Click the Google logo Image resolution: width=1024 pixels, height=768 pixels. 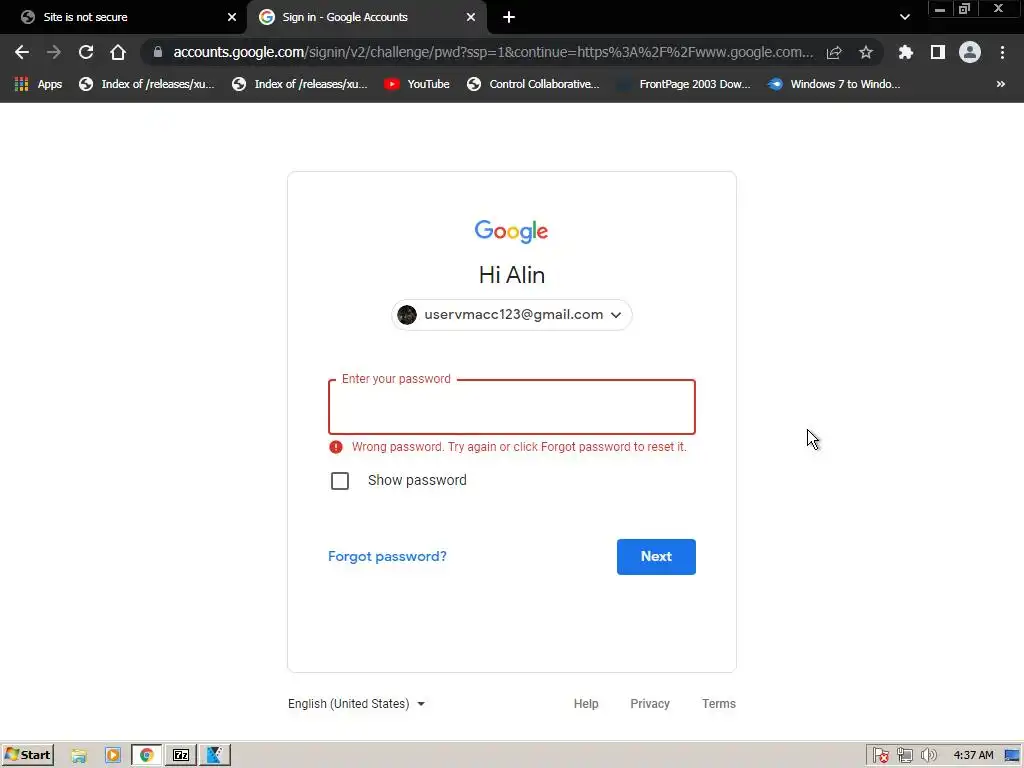[511, 231]
